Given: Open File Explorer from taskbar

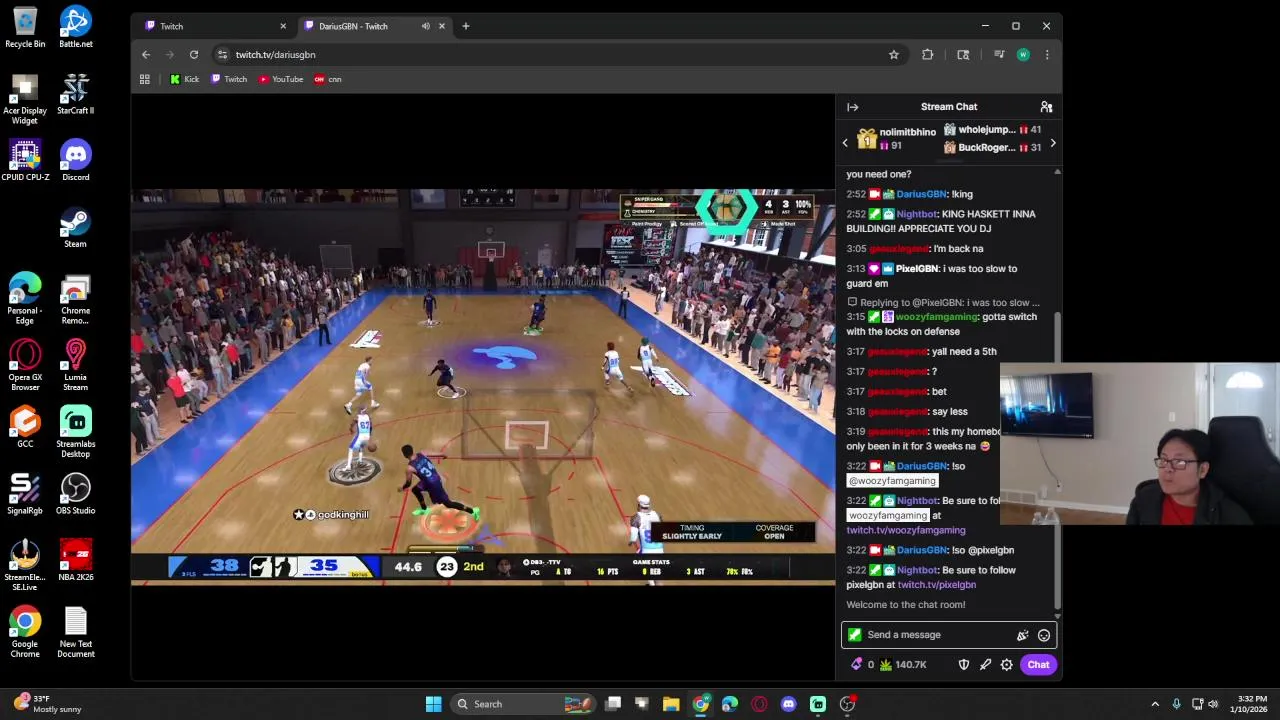Looking at the screenshot, I should click(671, 704).
